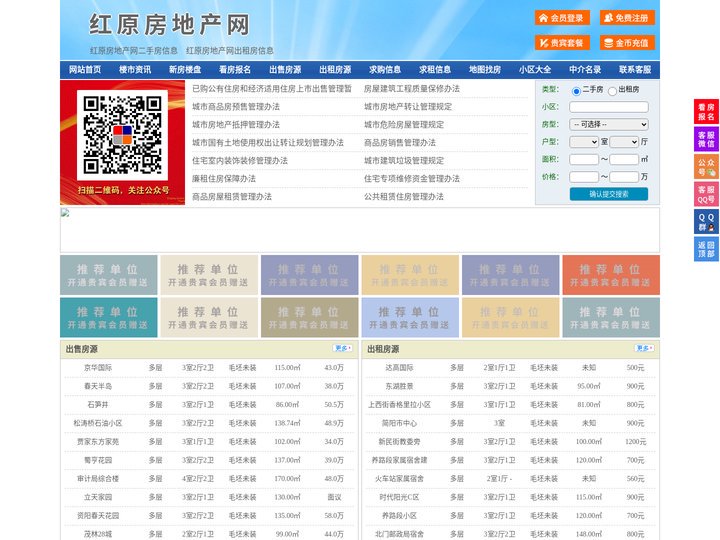Viewport: 720px width, 540px height.
Task: Open 地图找房 menu item
Action: point(485,70)
